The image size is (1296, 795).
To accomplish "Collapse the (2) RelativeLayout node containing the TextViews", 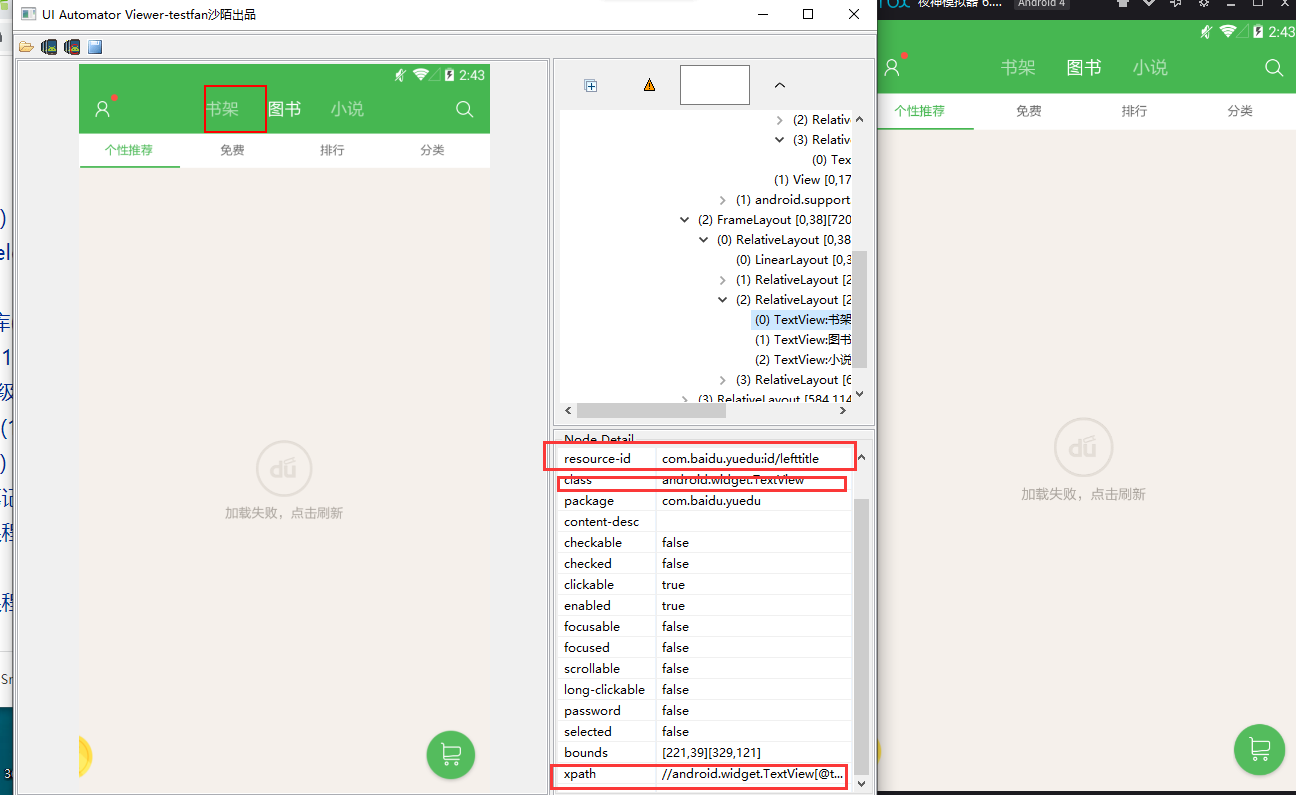I will (x=723, y=300).
